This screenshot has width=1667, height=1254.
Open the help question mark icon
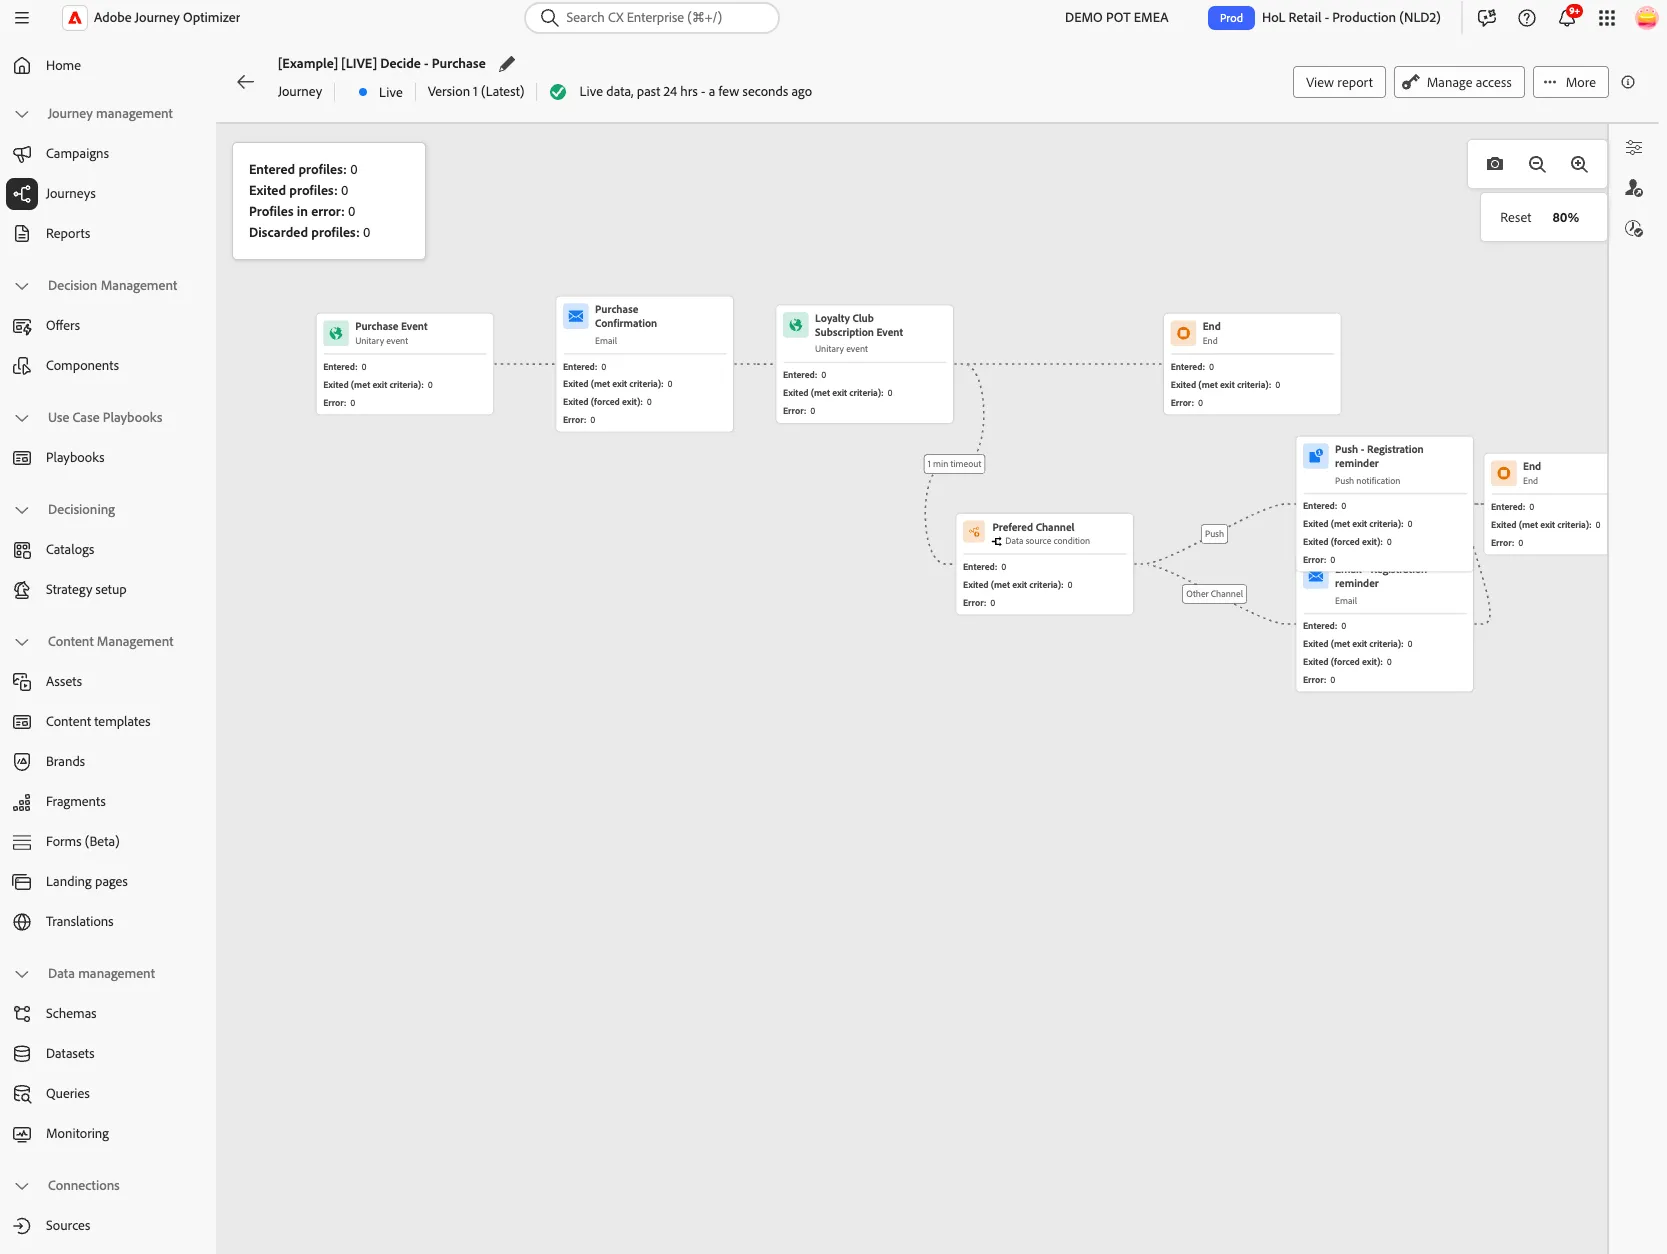(1527, 18)
